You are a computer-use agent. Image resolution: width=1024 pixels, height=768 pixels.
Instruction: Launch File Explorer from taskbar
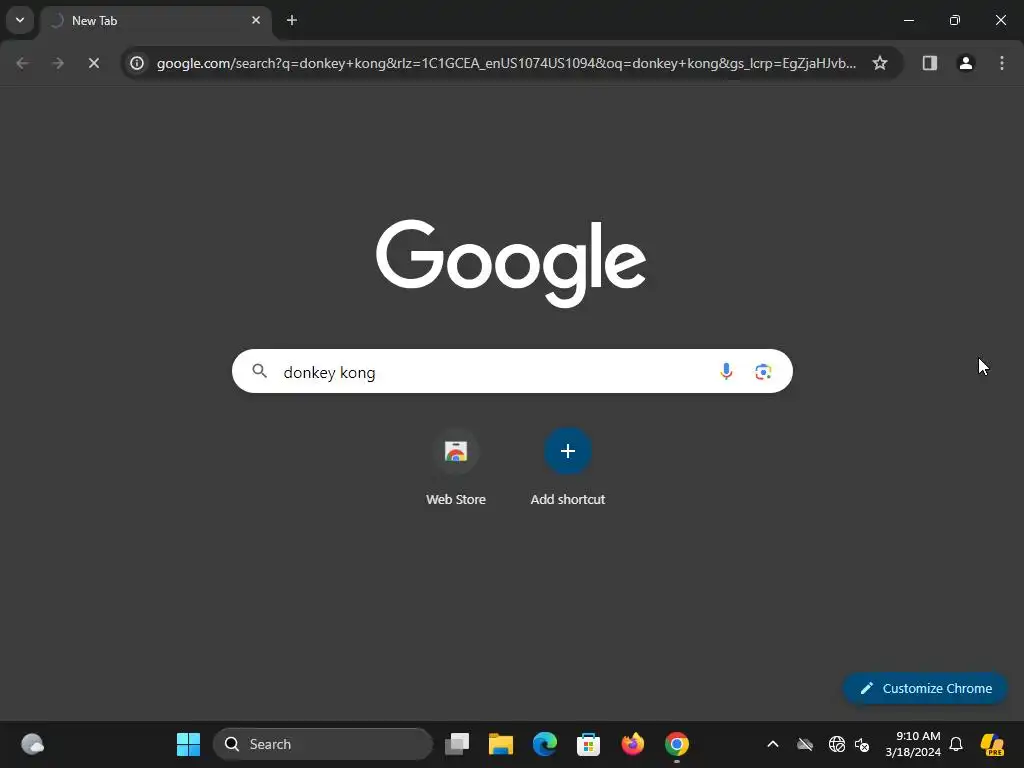coord(500,744)
